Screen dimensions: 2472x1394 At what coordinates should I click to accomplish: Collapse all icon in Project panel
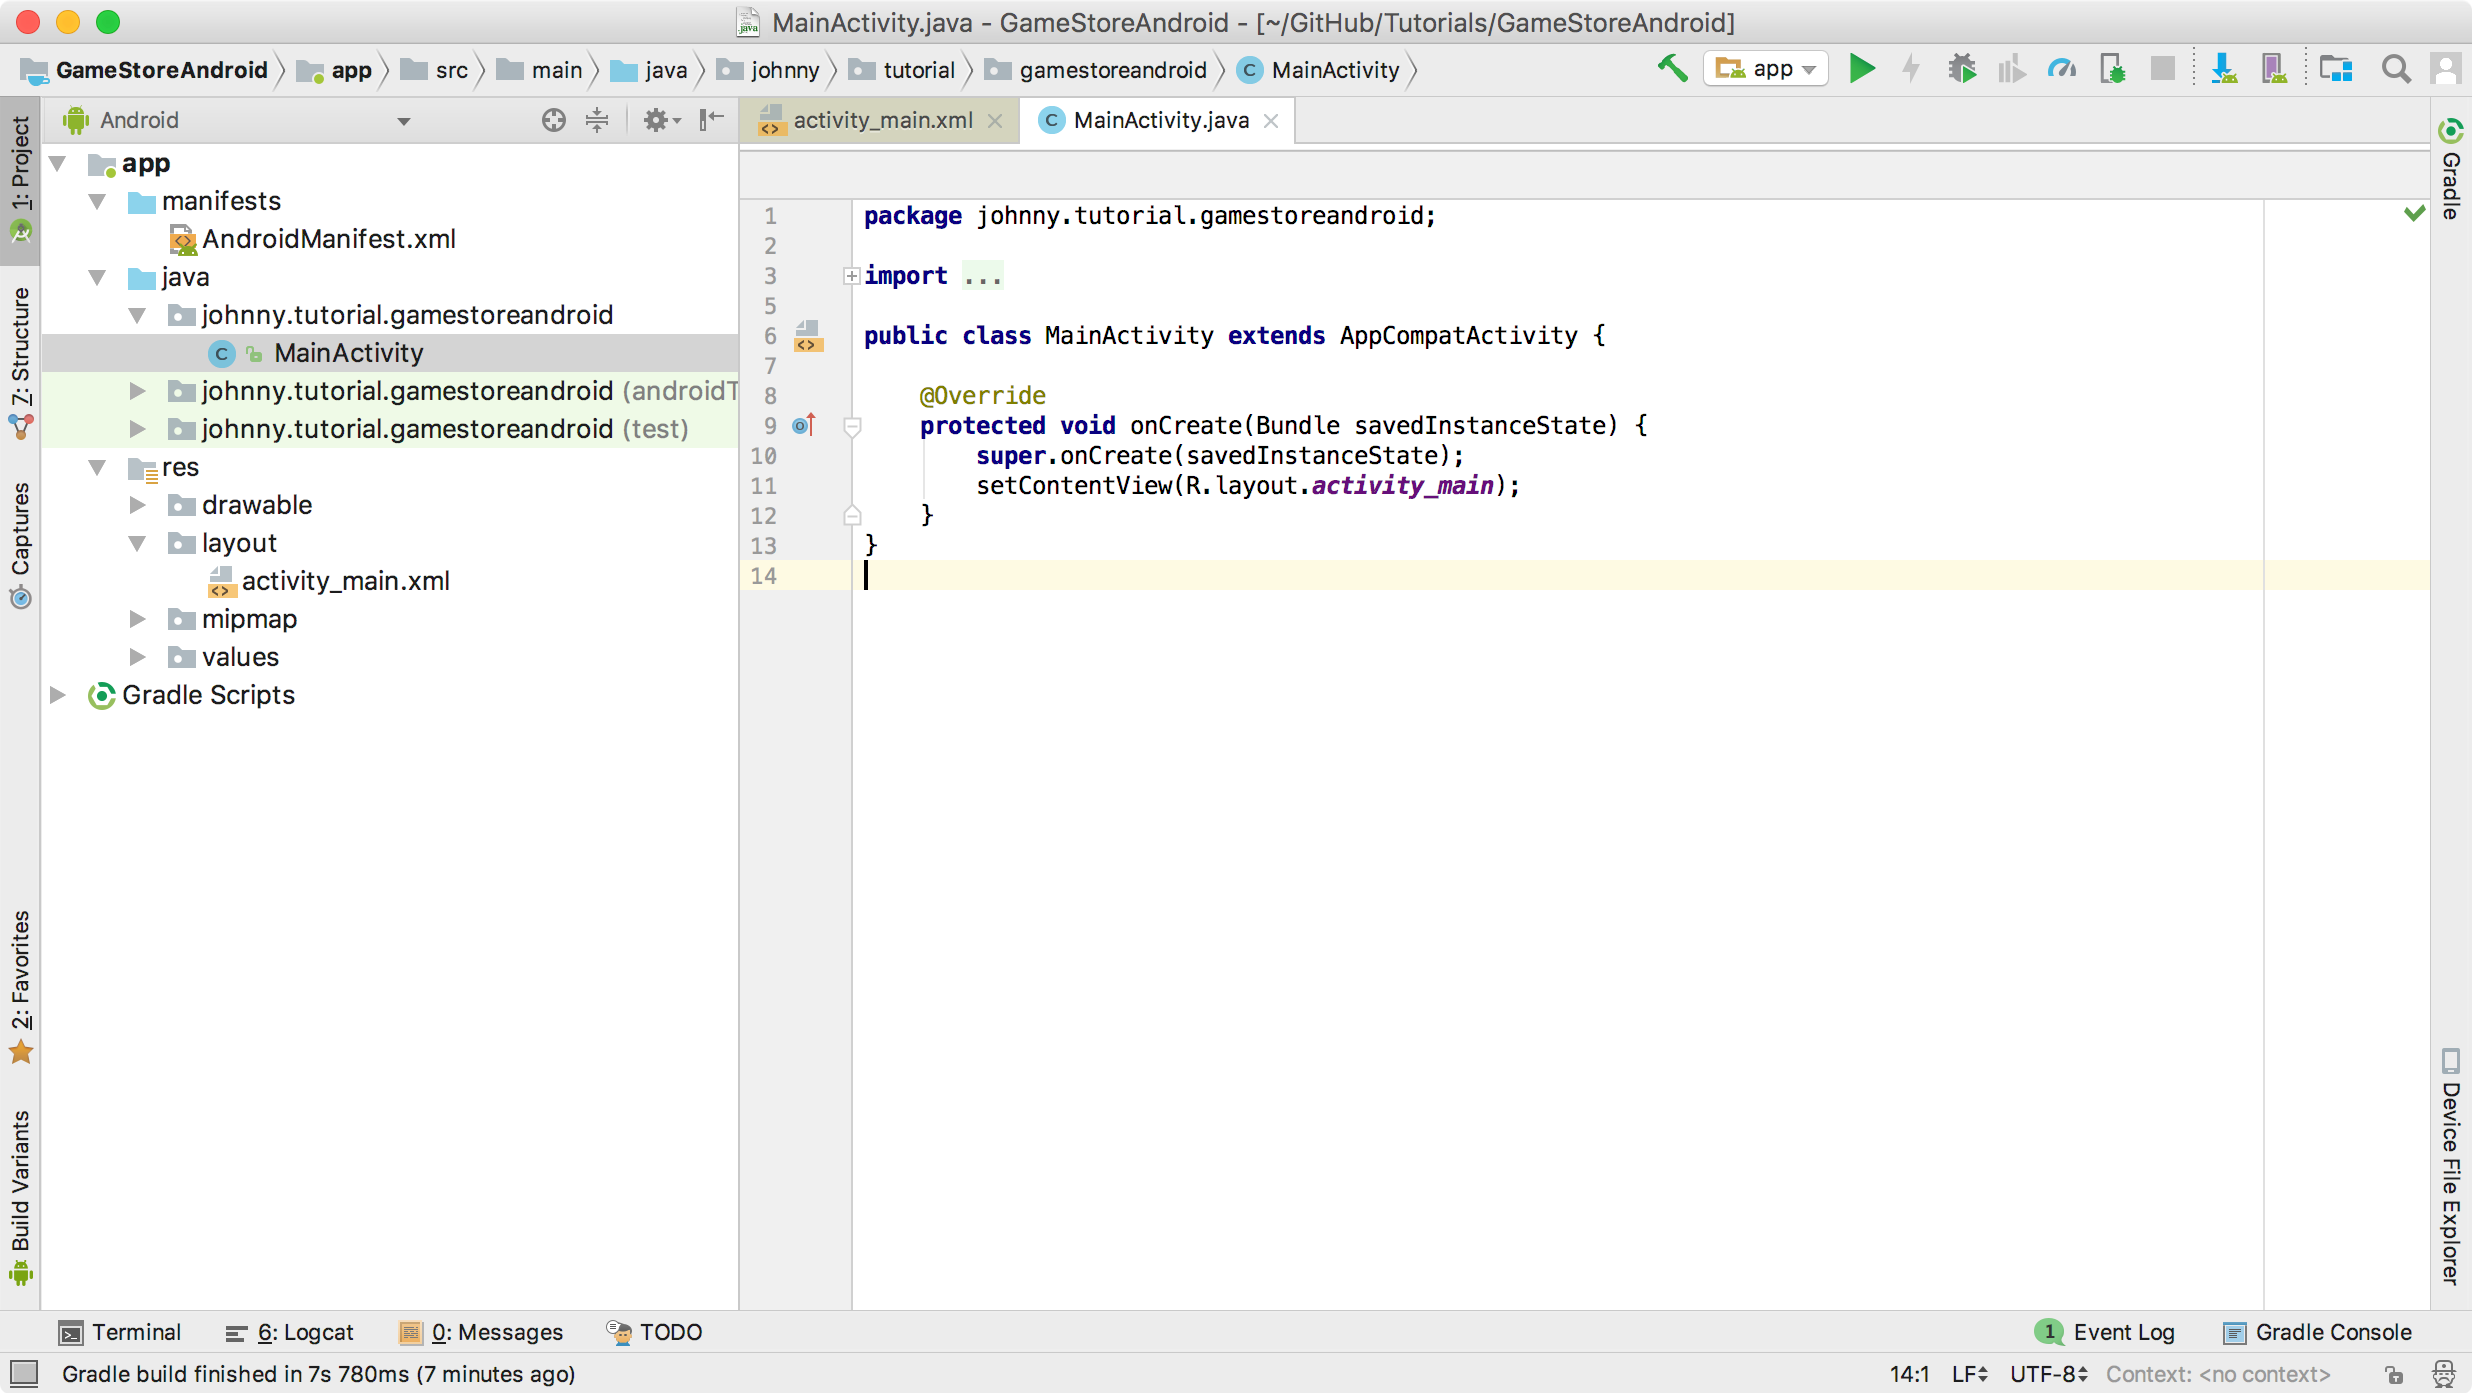pos(597,120)
